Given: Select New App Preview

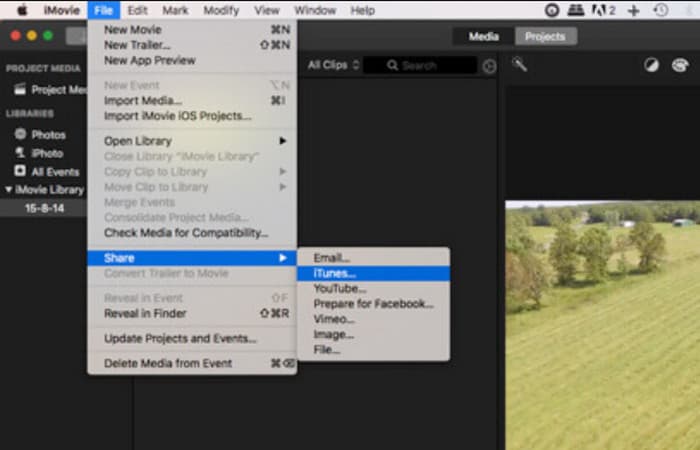Looking at the screenshot, I should pyautogui.click(x=192, y=60).
